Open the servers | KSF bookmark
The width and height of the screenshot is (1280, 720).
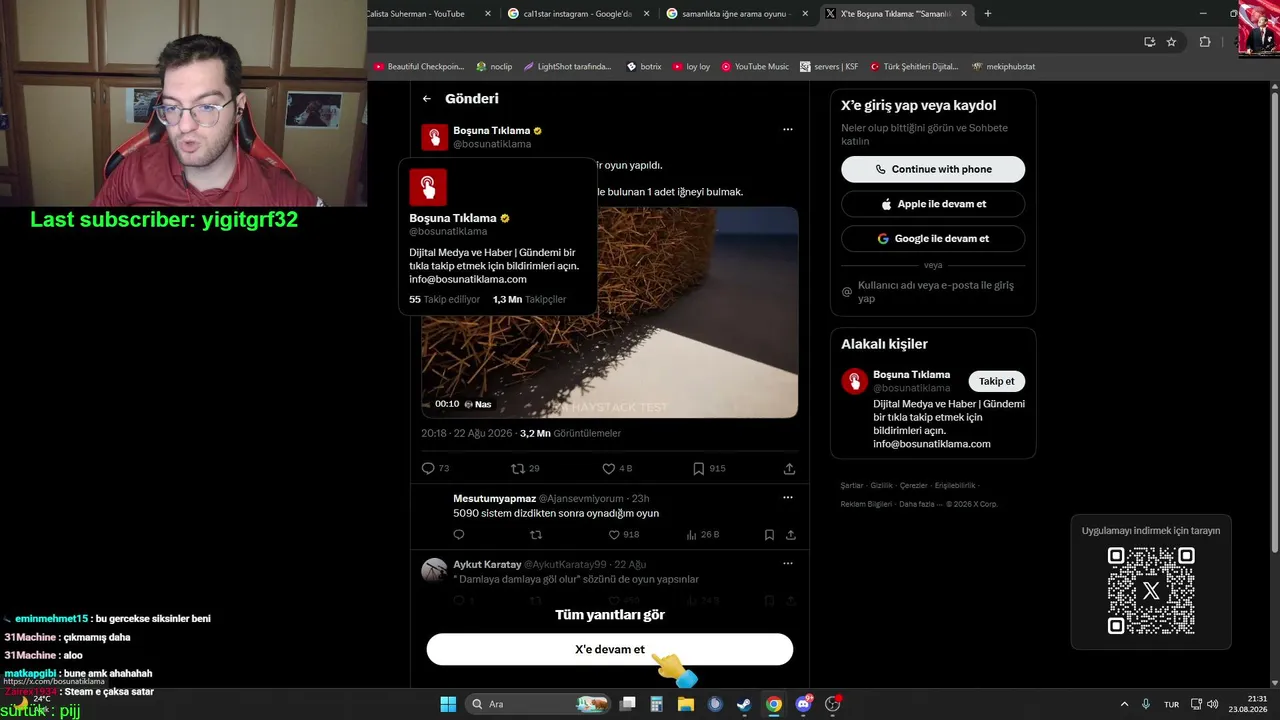coord(829,67)
